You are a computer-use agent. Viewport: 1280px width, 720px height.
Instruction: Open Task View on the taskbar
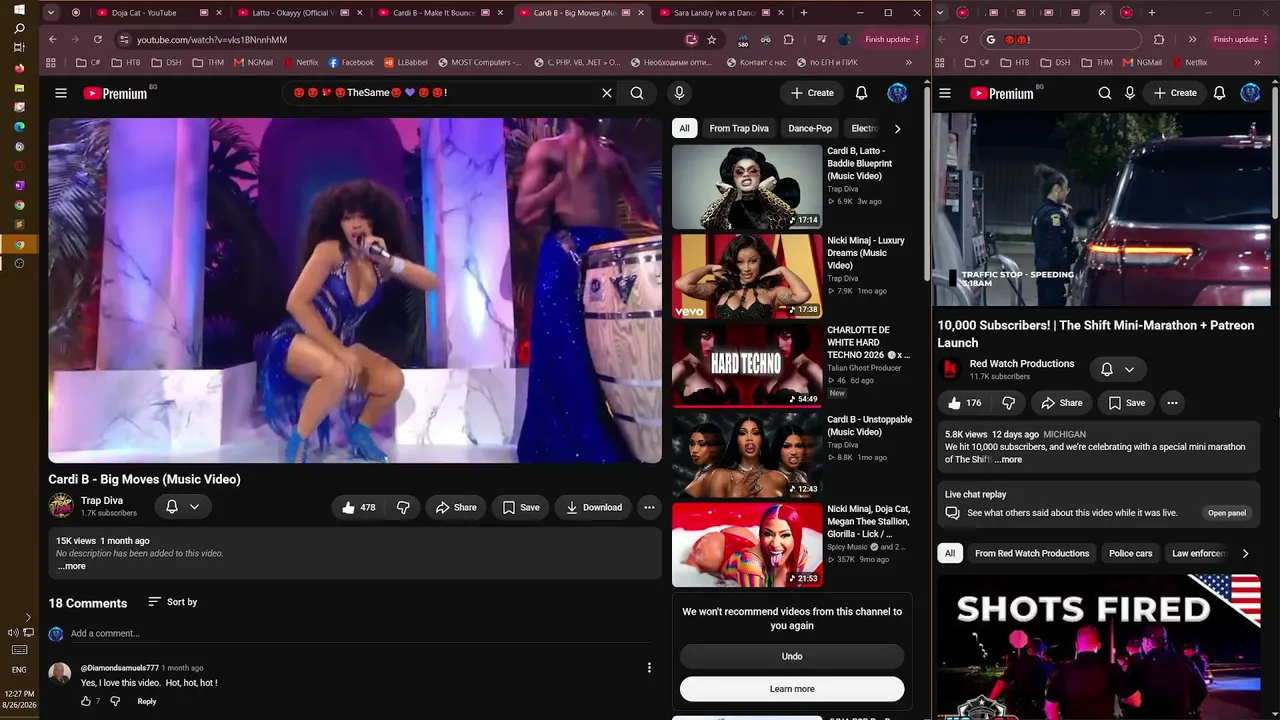tap(19, 49)
